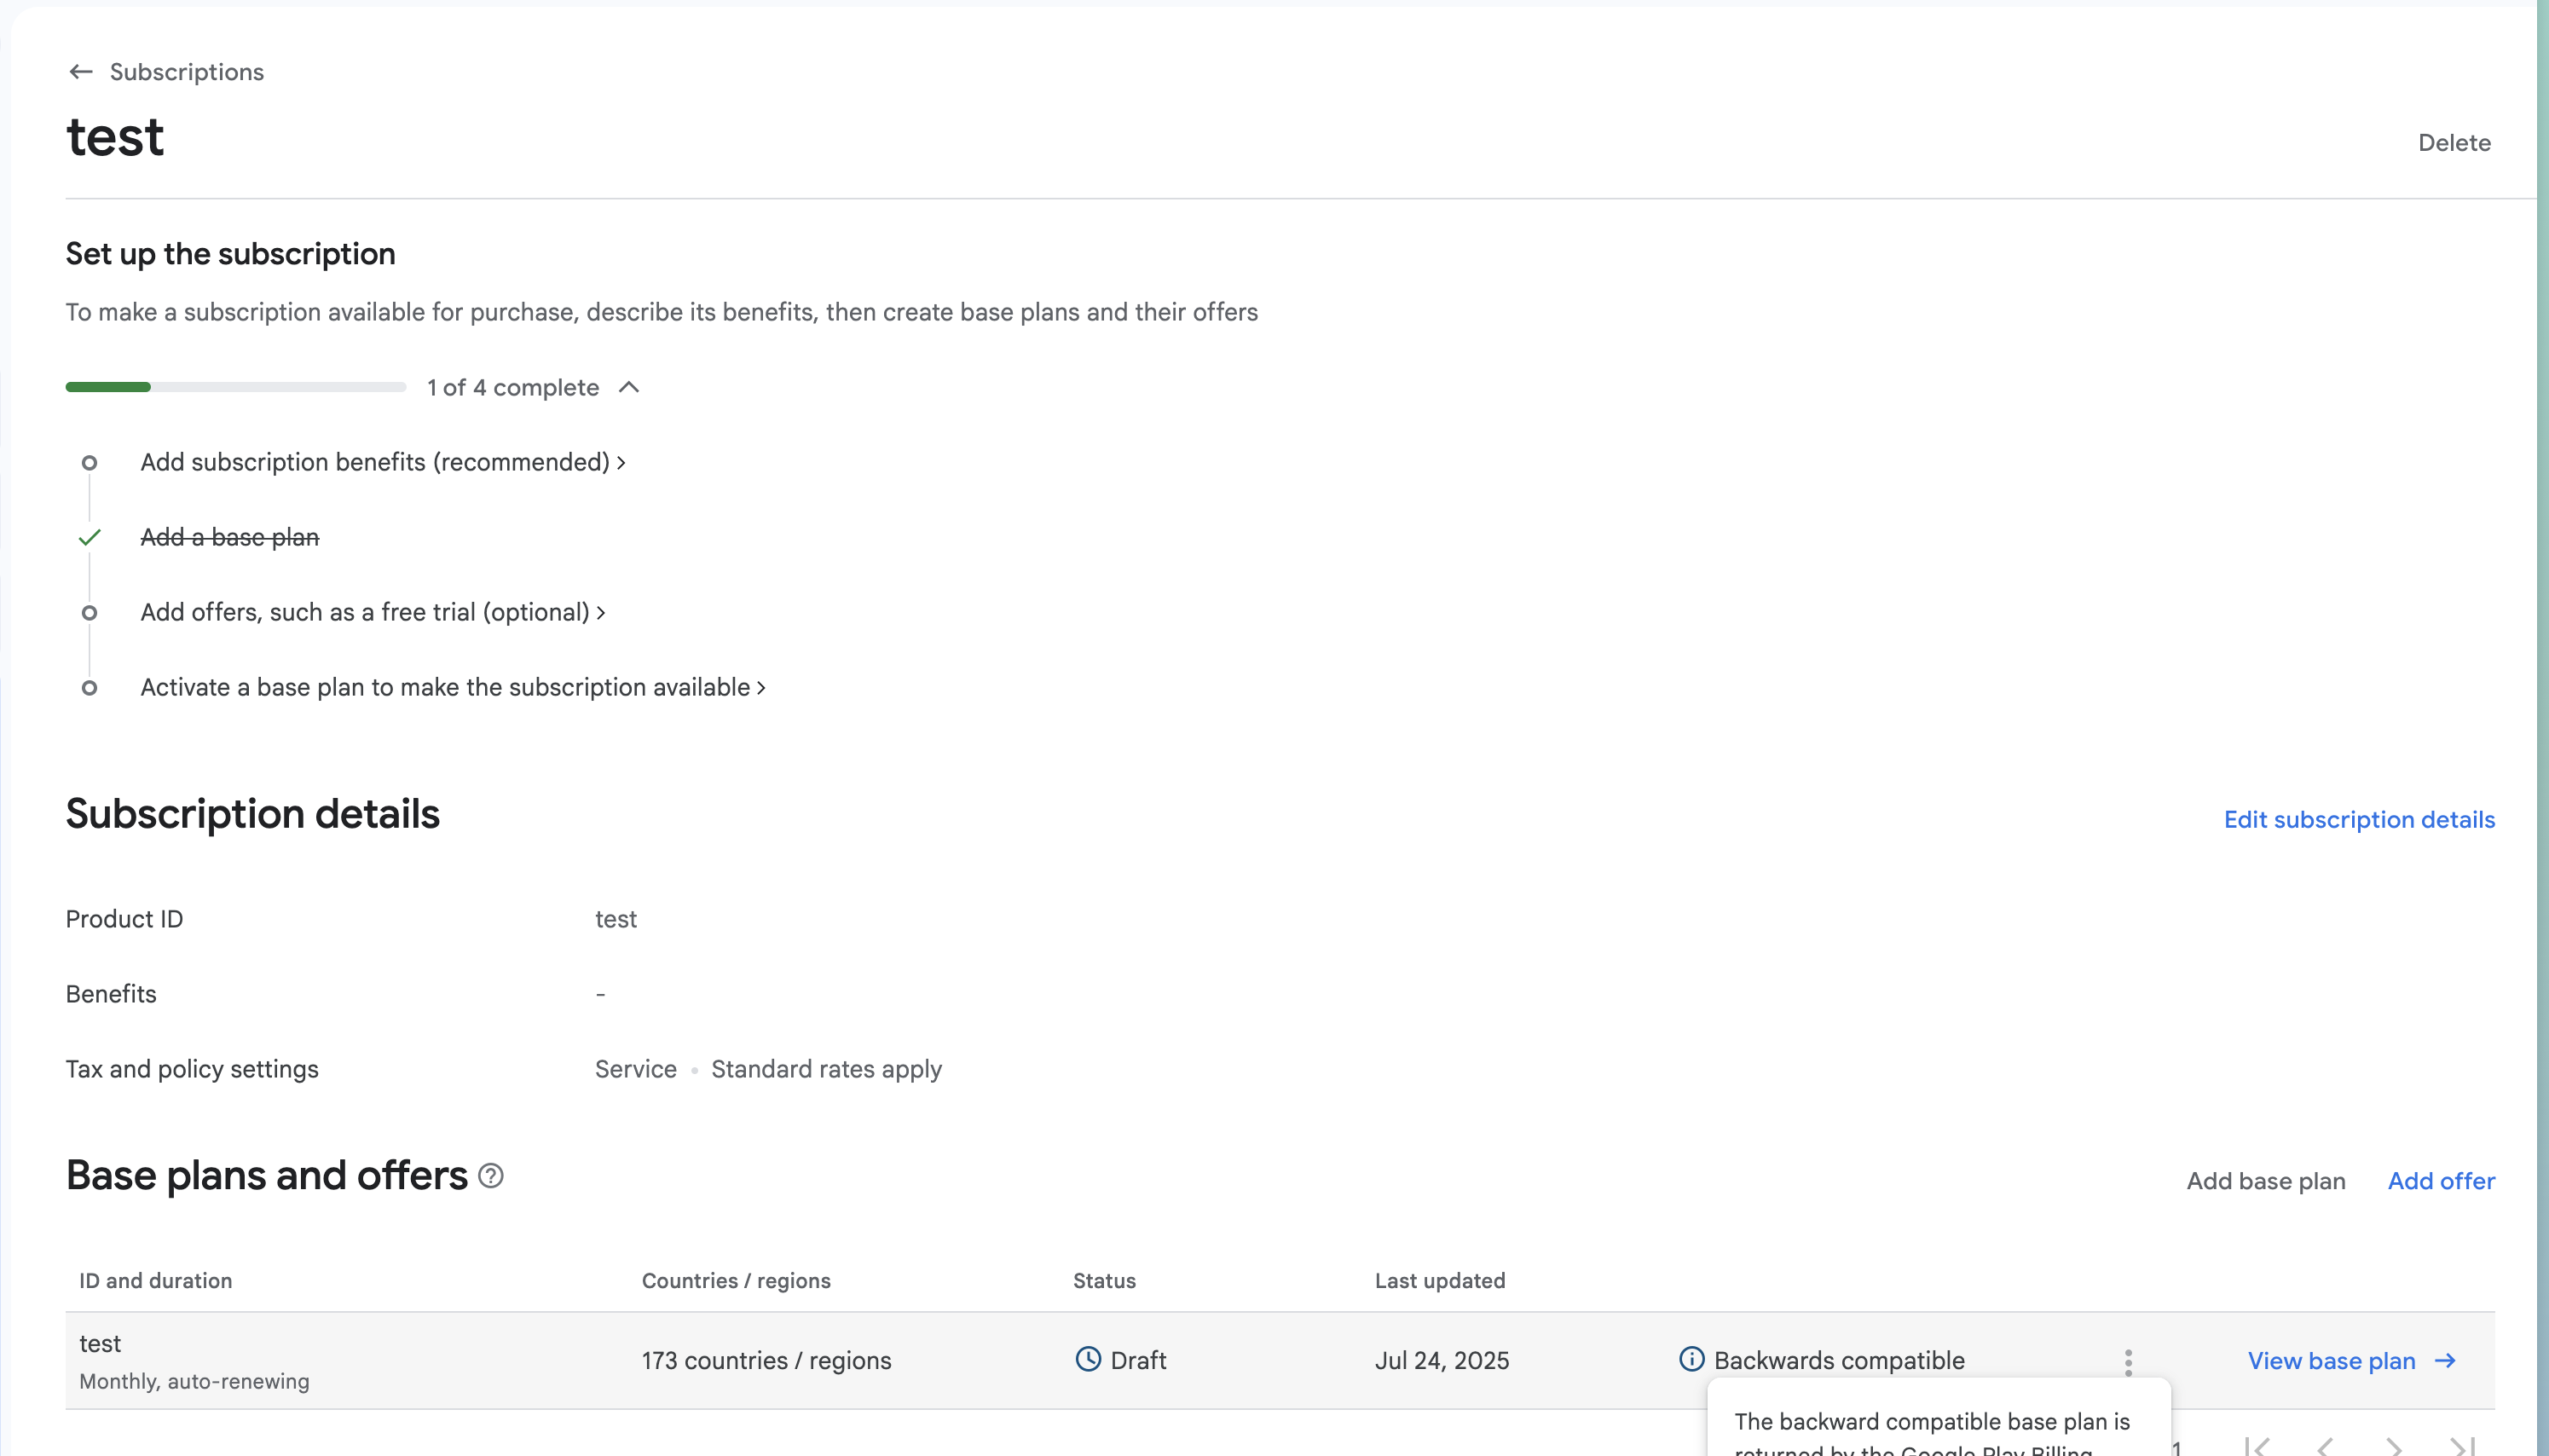
Task: Click the Draft status clock icon
Action: point(1088,1360)
